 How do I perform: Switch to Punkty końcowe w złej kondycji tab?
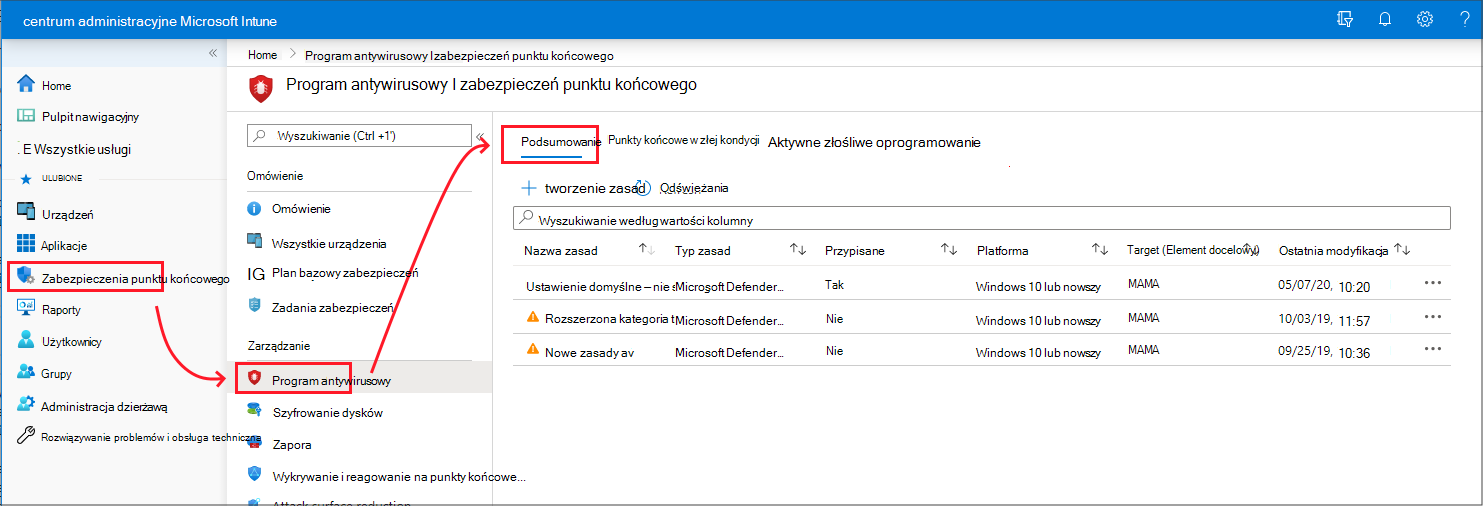coord(684,140)
